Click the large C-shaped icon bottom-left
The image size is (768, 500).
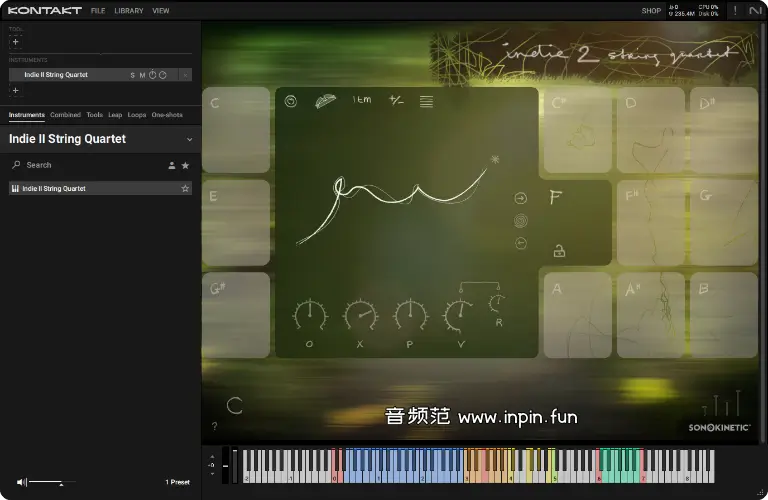coord(235,405)
